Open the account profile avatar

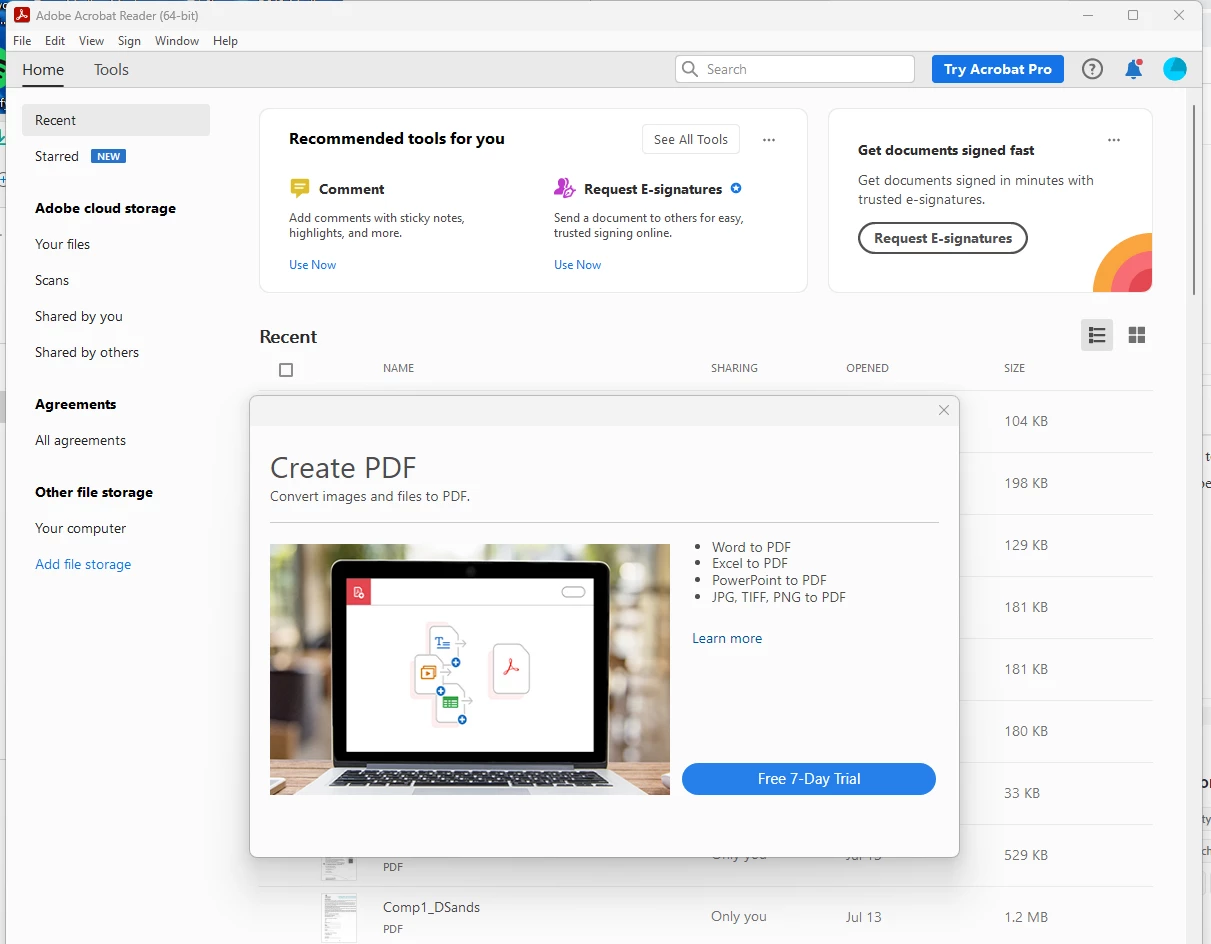pos(1174,69)
